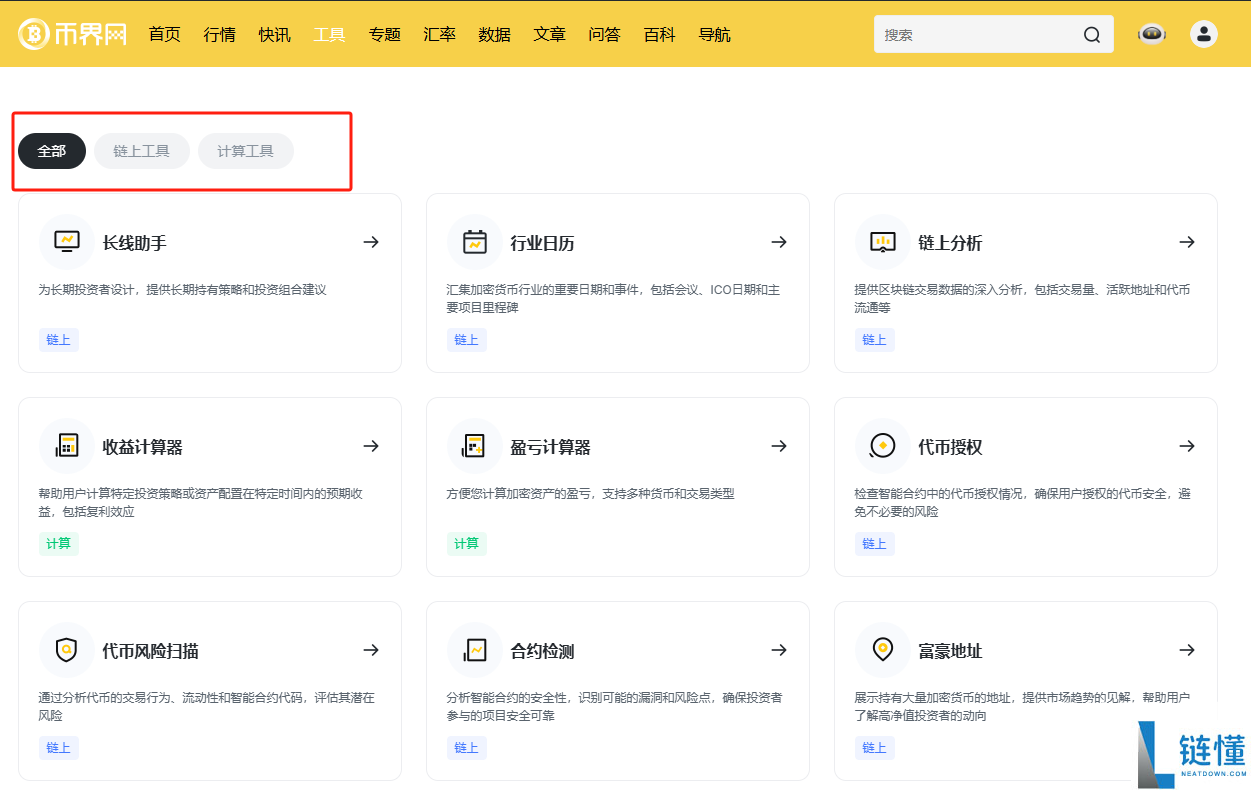Click the 代币风险扫描 shield icon

coord(67,650)
